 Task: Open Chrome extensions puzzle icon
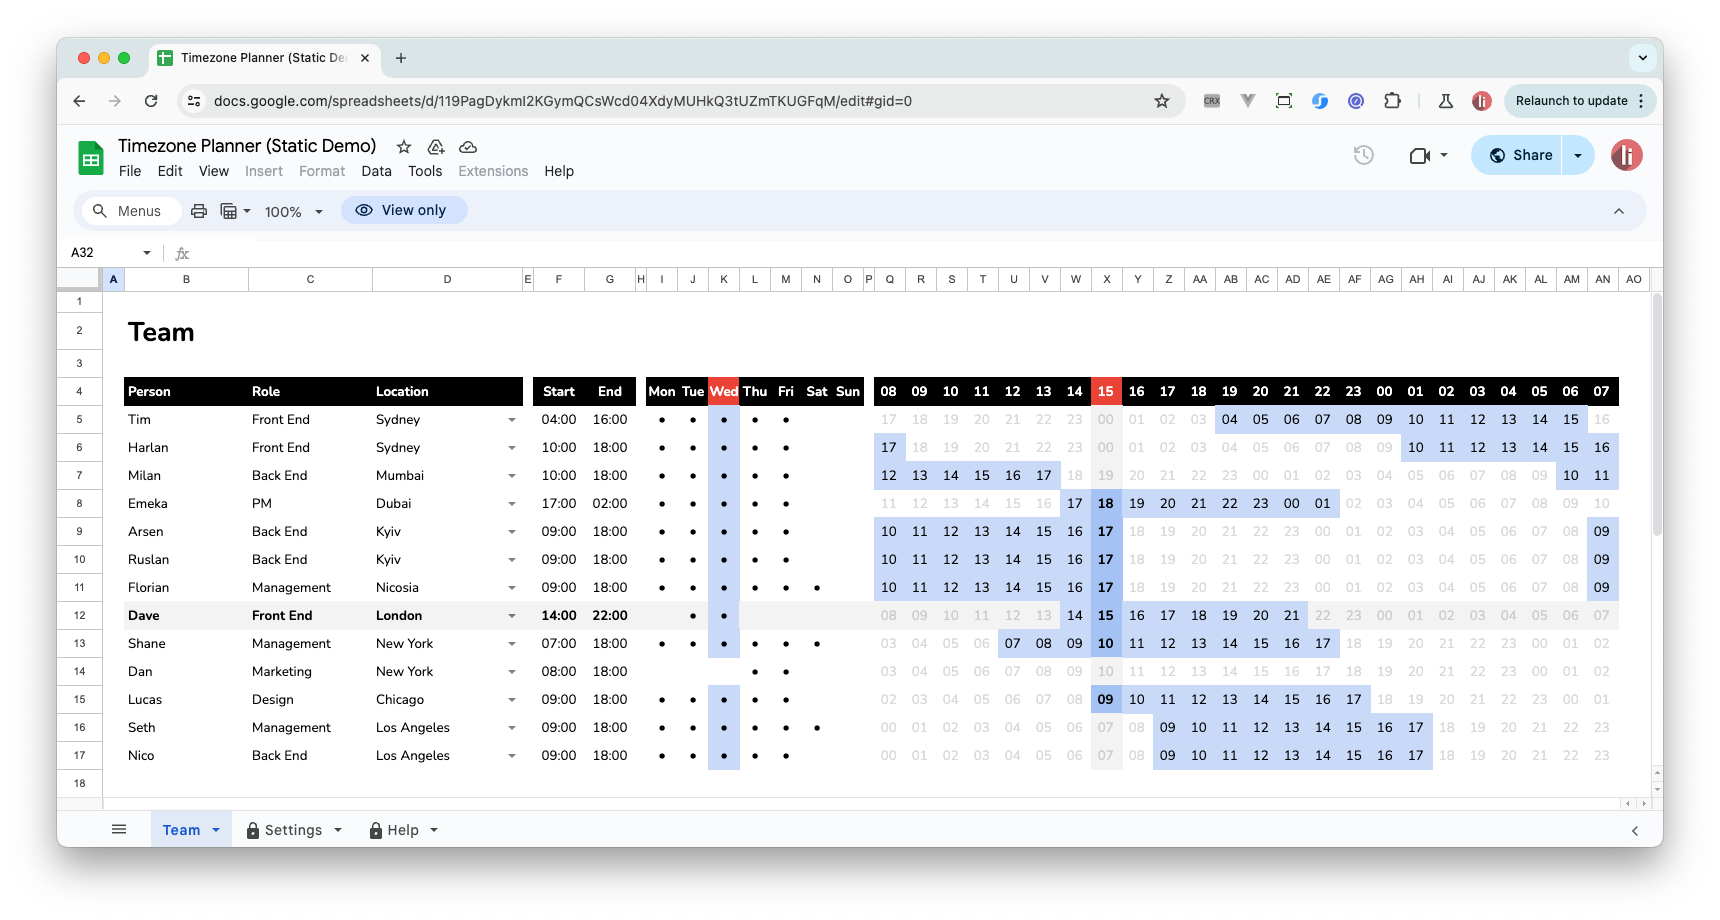tap(1392, 101)
